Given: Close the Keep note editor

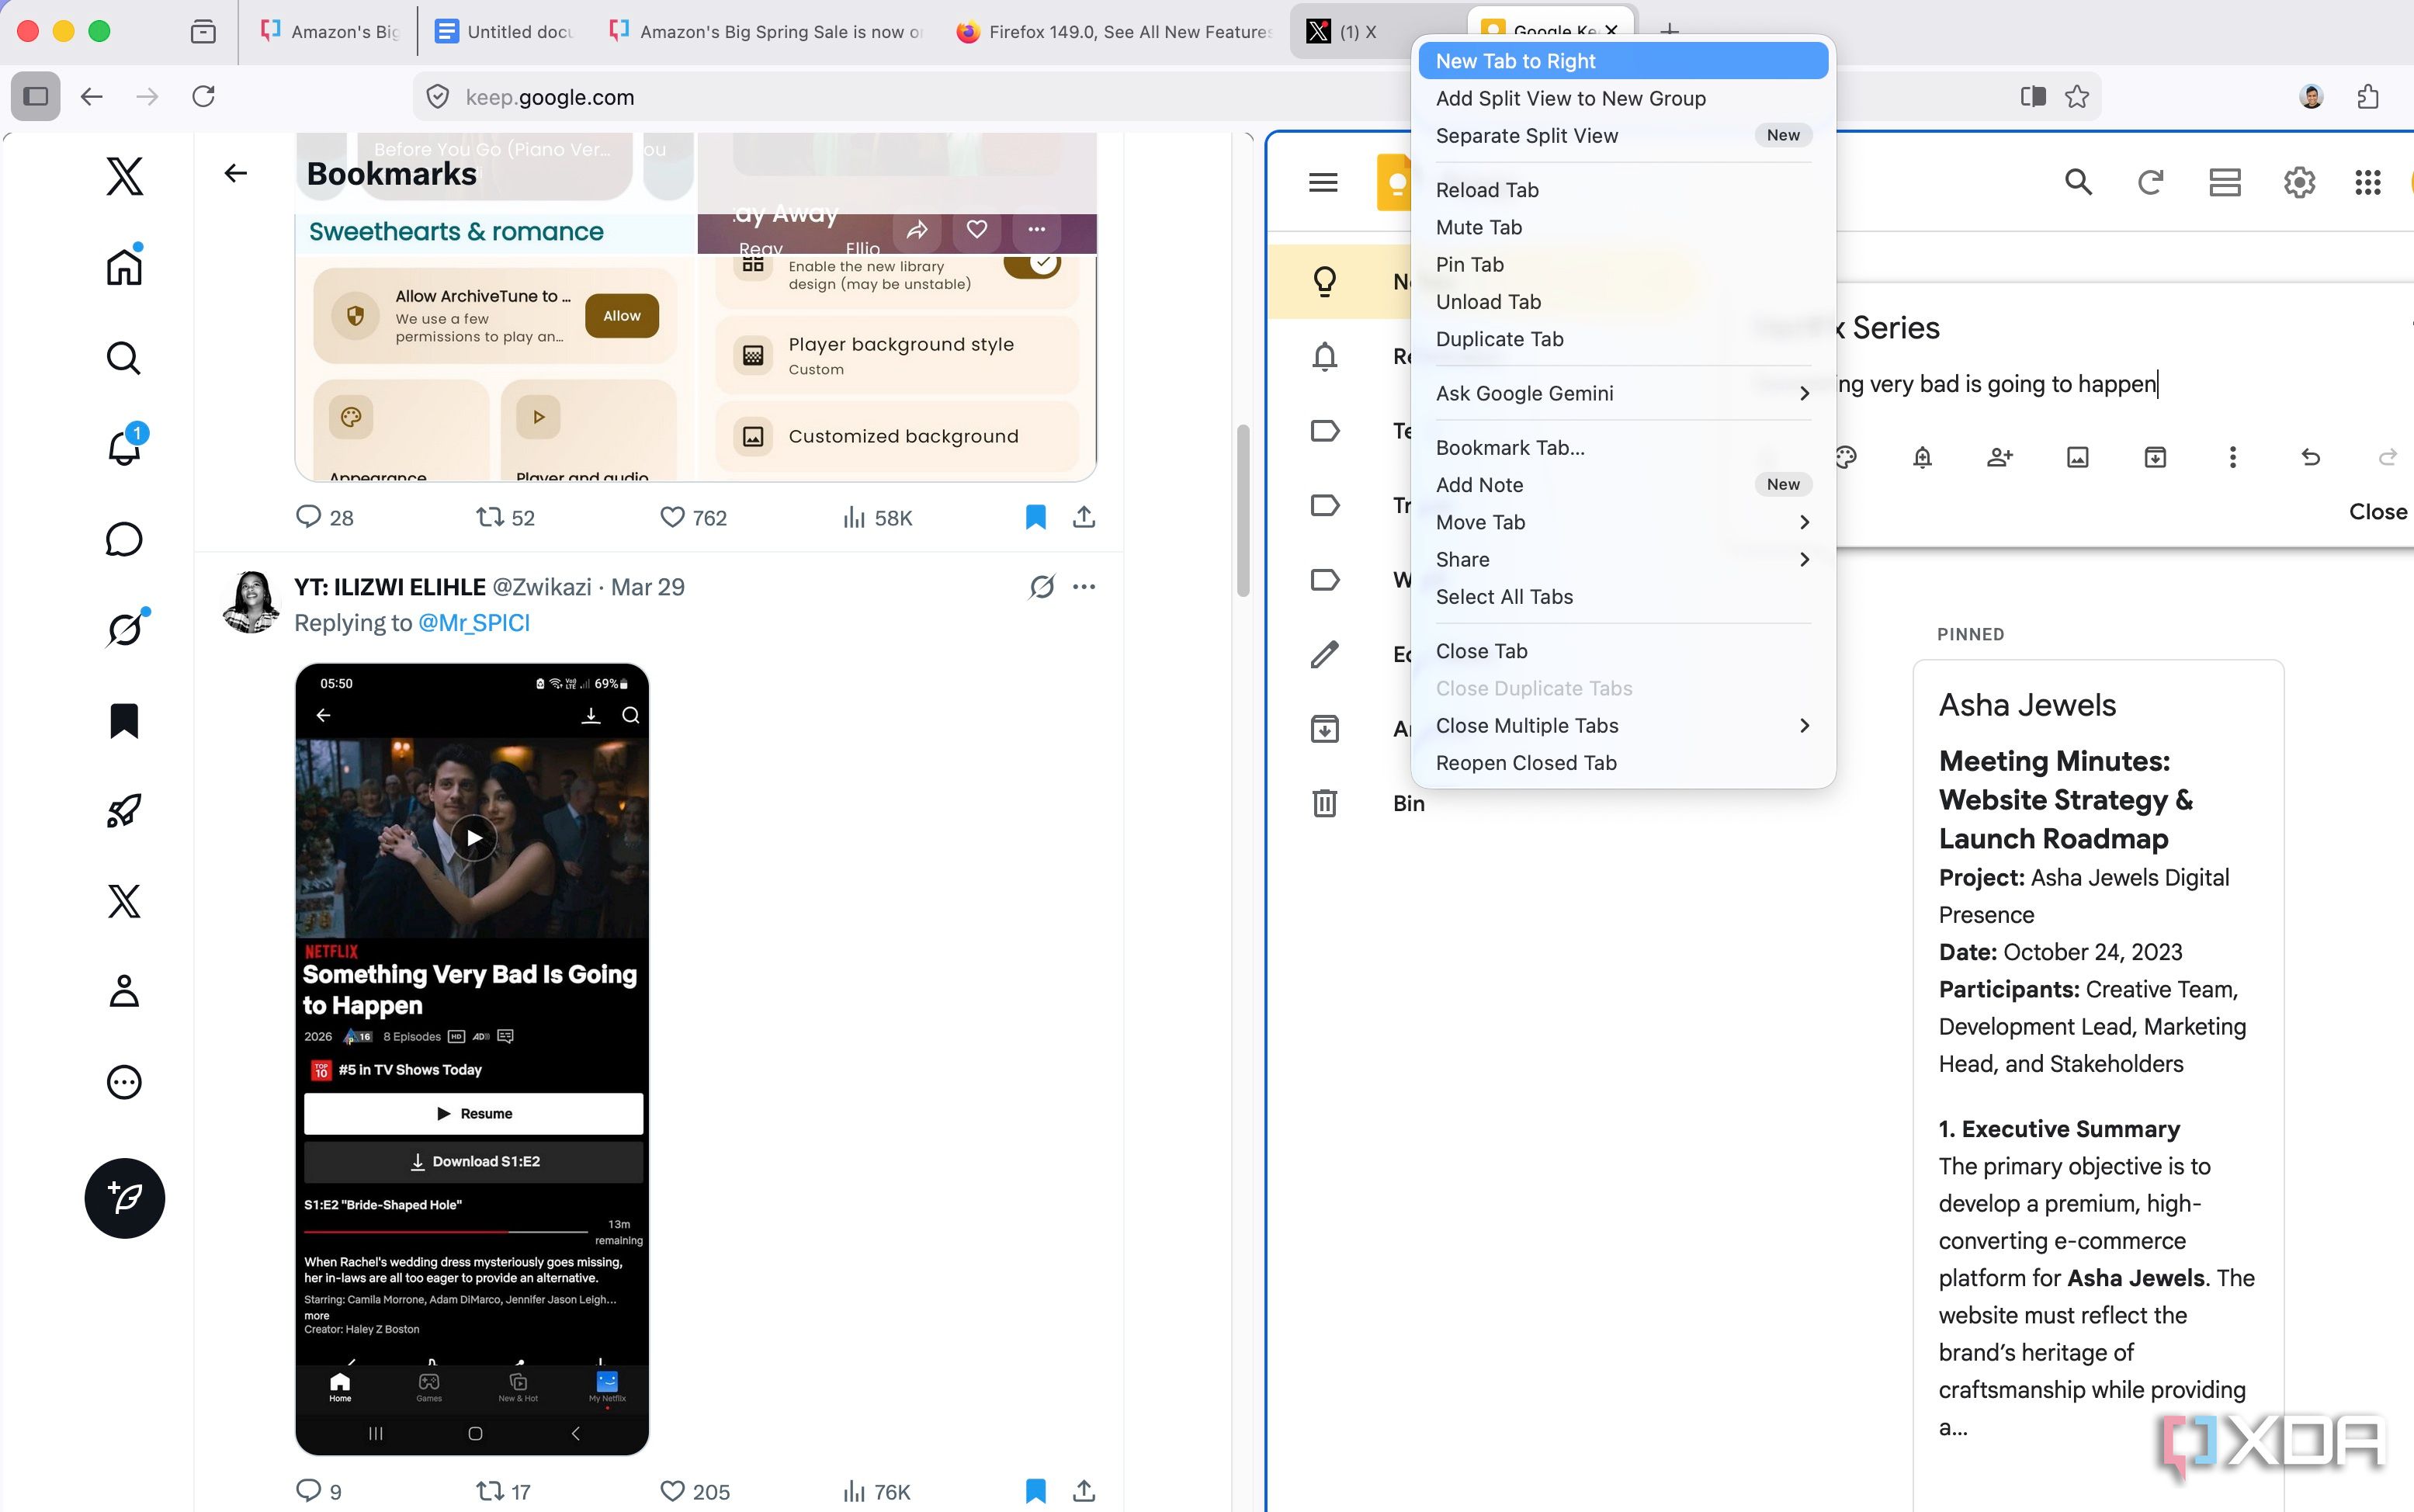Looking at the screenshot, I should (2377, 512).
